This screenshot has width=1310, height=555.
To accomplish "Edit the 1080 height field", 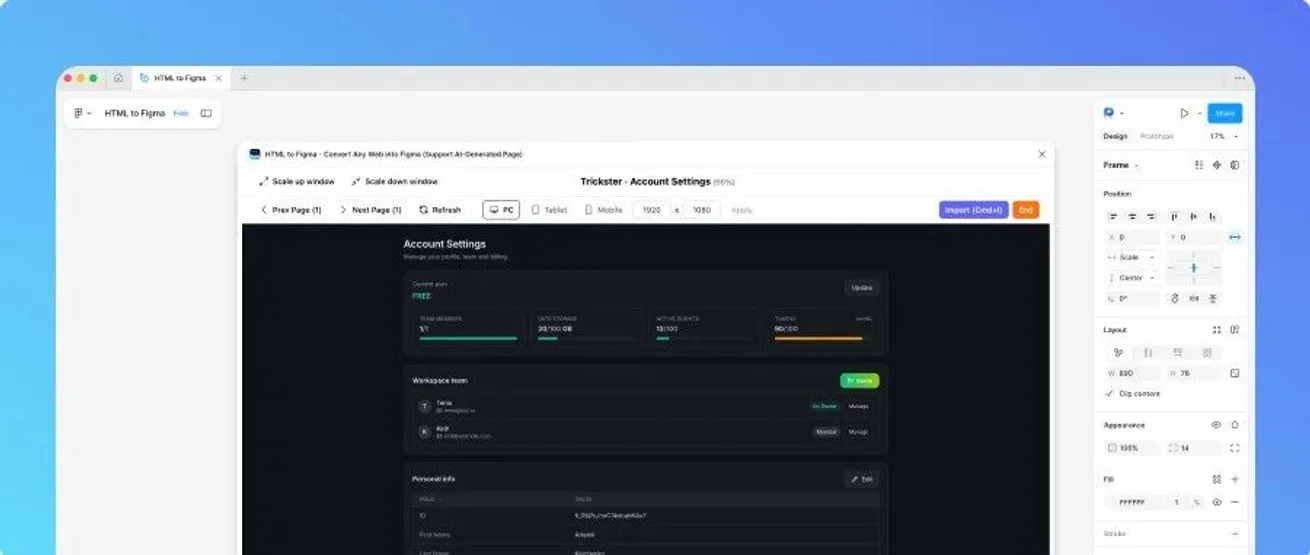I will 701,210.
